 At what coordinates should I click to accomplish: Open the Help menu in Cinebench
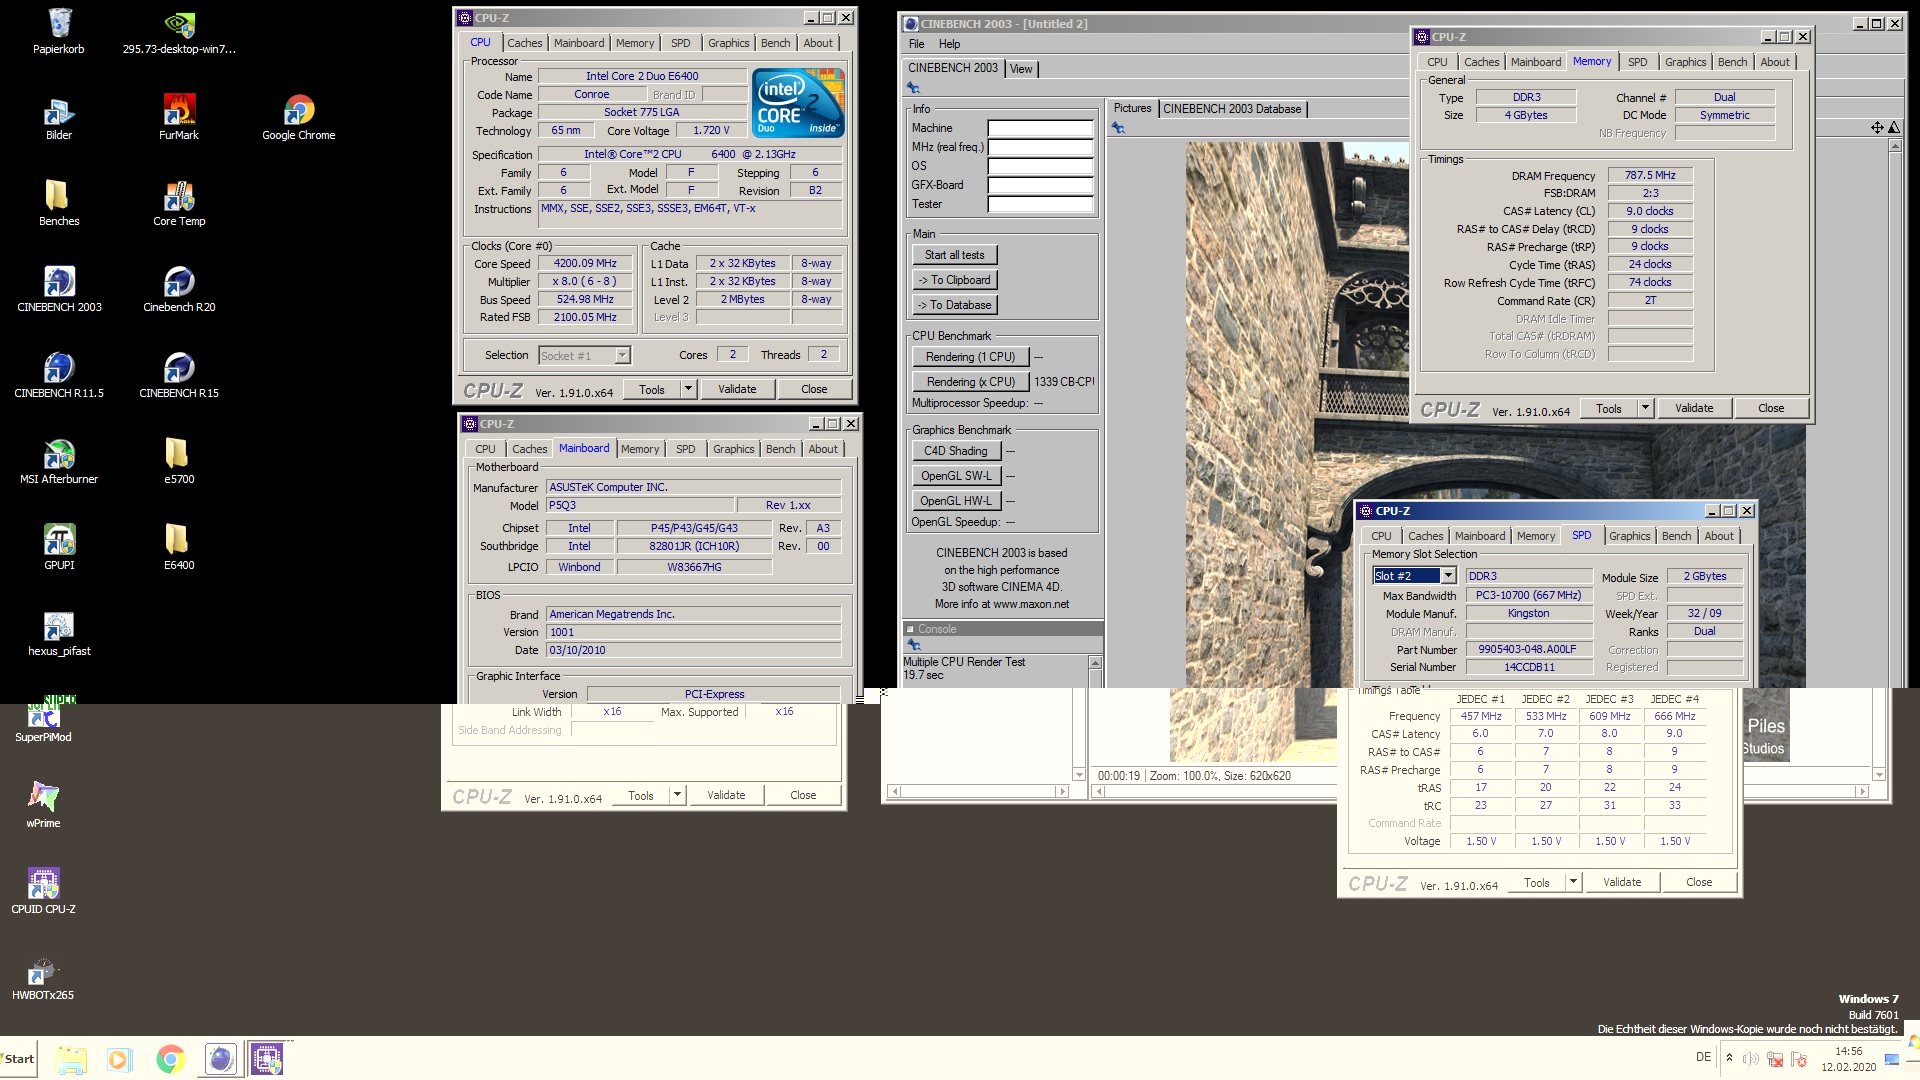(x=950, y=44)
